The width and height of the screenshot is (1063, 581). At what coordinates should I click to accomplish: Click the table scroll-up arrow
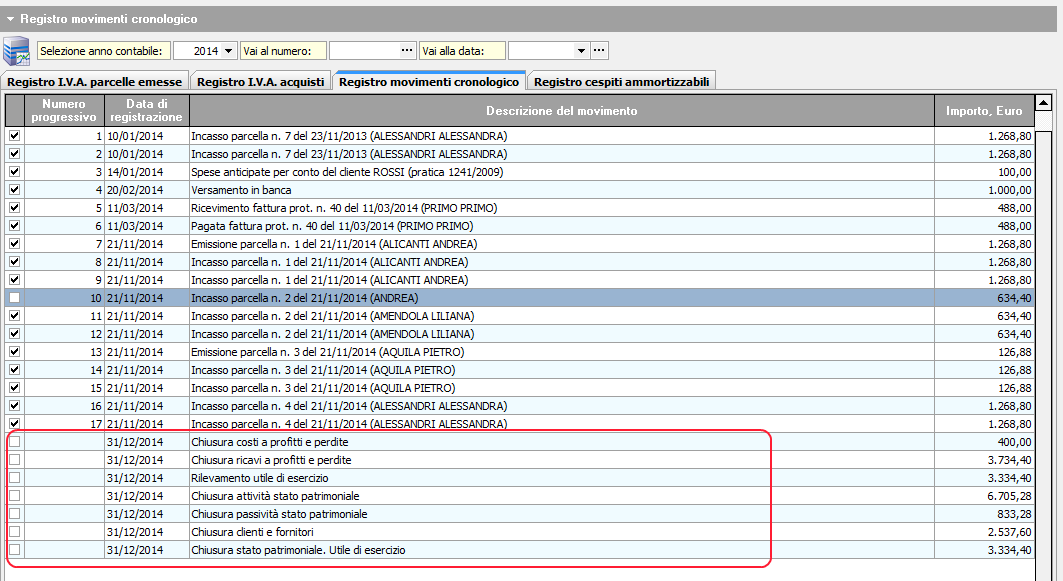(1043, 103)
